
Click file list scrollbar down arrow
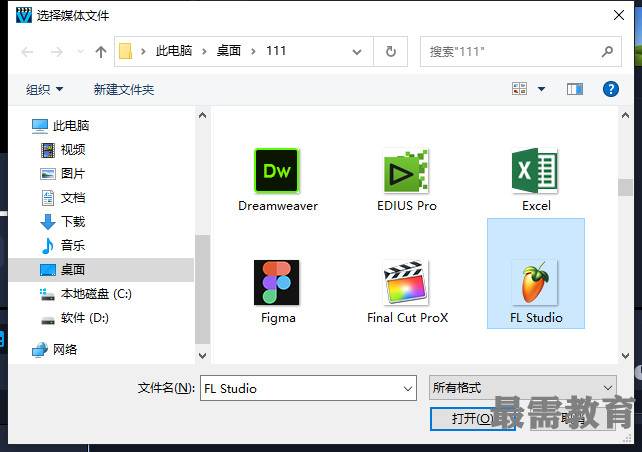click(x=625, y=355)
